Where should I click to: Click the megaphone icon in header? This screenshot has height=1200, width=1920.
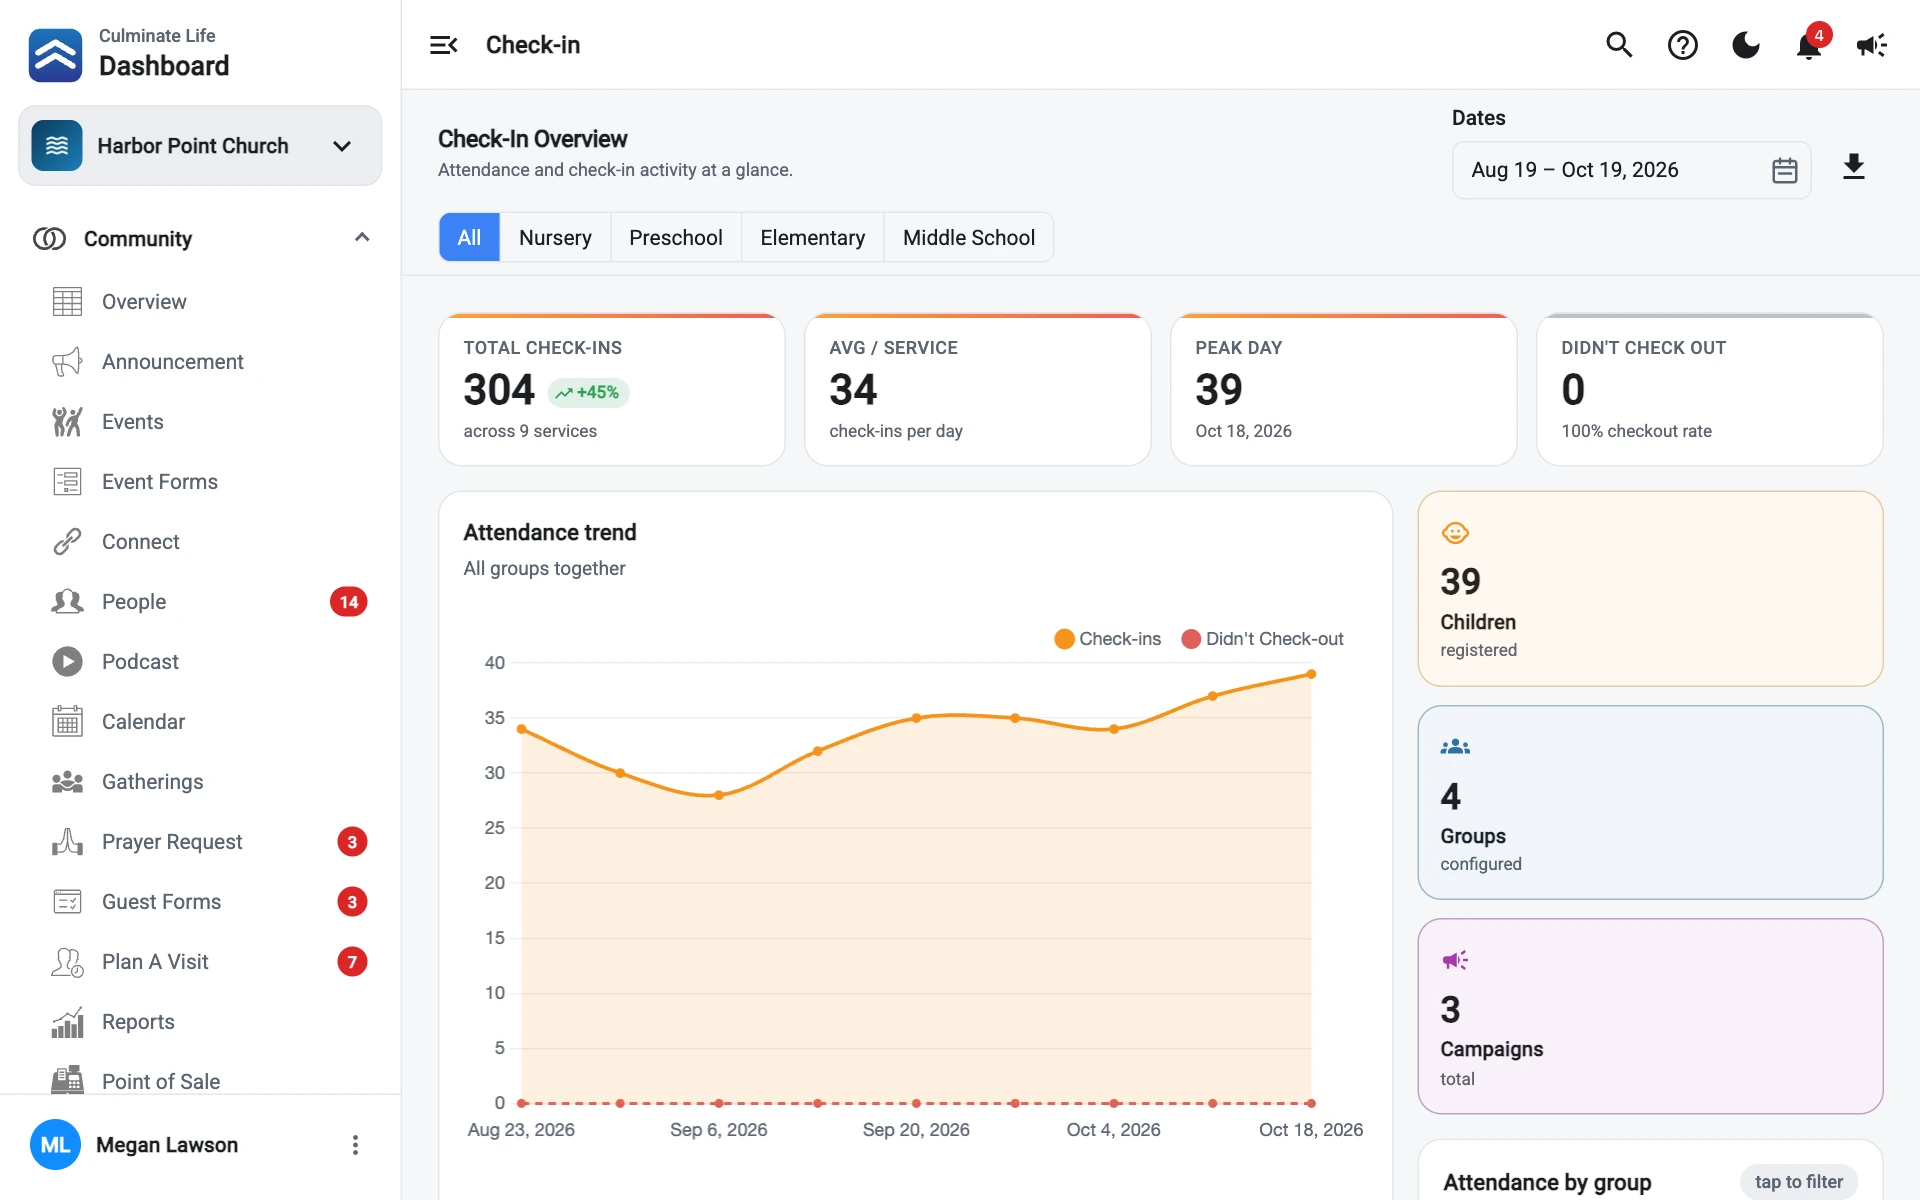pyautogui.click(x=1872, y=45)
